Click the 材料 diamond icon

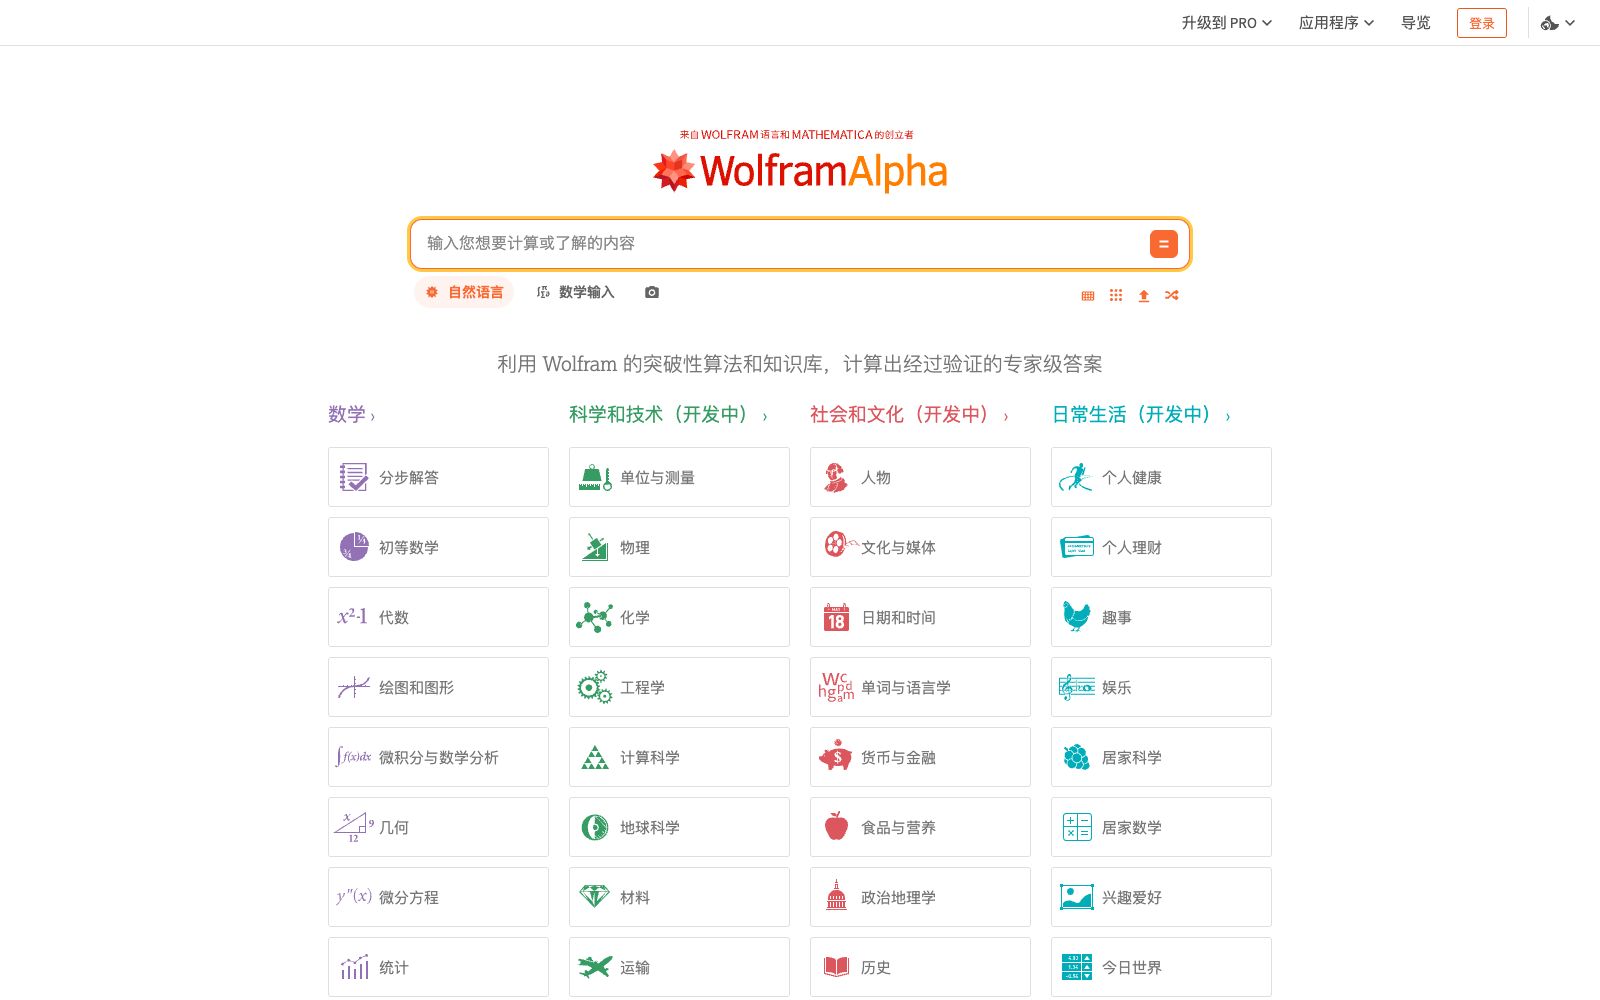pyautogui.click(x=595, y=896)
